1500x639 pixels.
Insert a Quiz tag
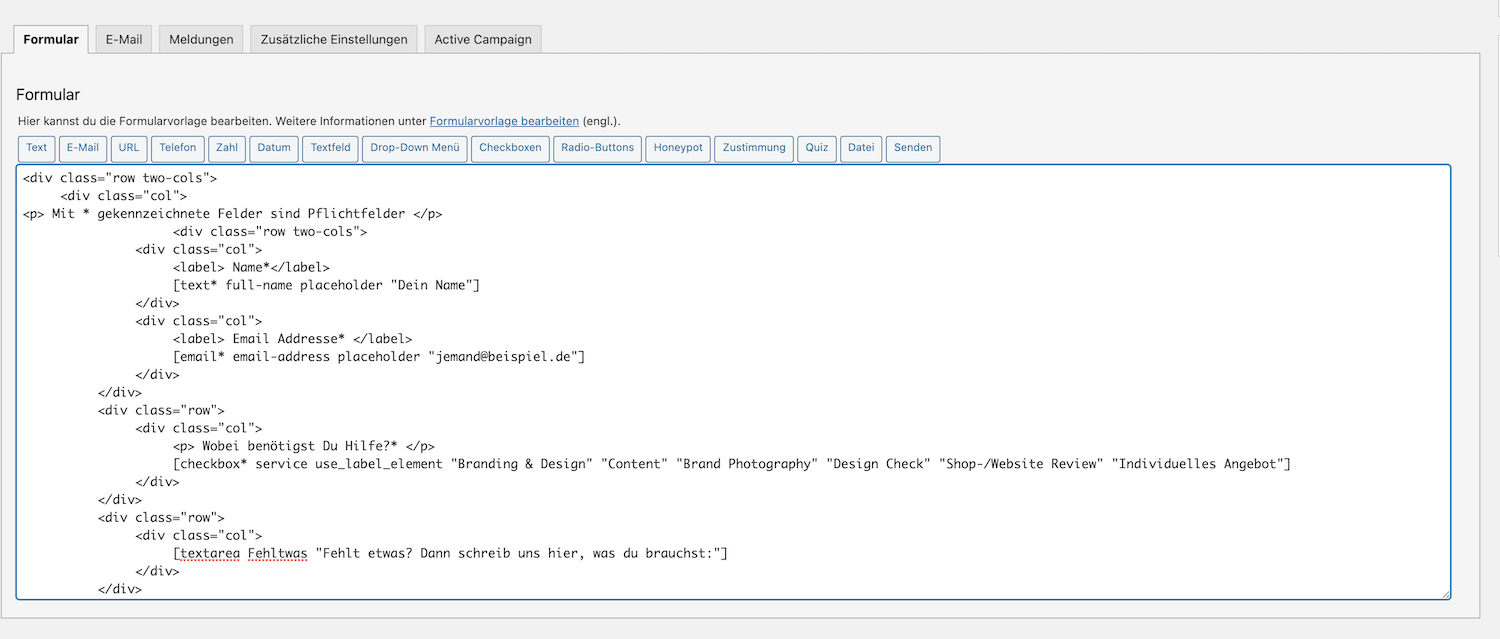point(817,148)
